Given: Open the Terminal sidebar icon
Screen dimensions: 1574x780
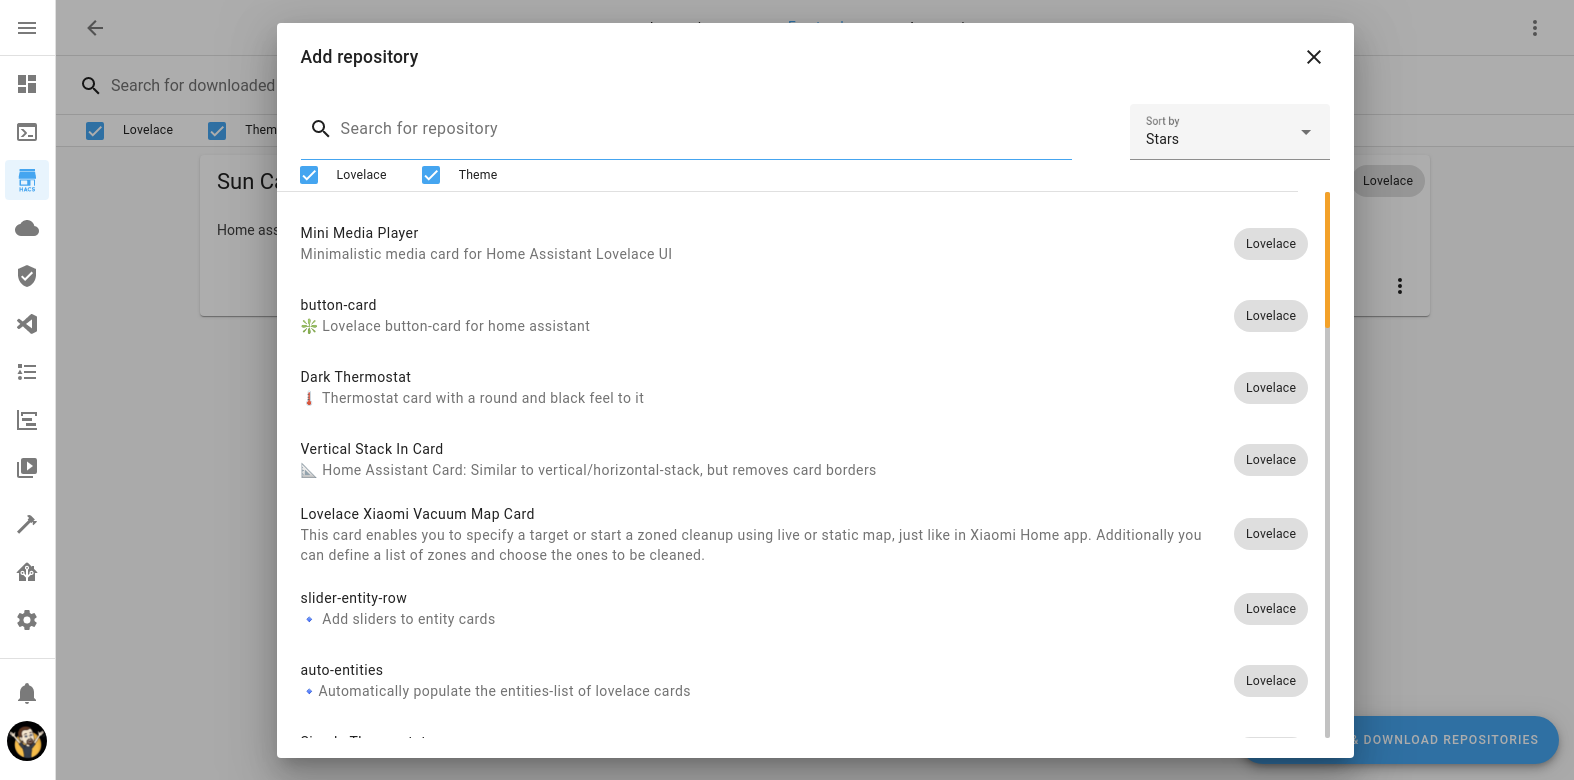Looking at the screenshot, I should (27, 132).
